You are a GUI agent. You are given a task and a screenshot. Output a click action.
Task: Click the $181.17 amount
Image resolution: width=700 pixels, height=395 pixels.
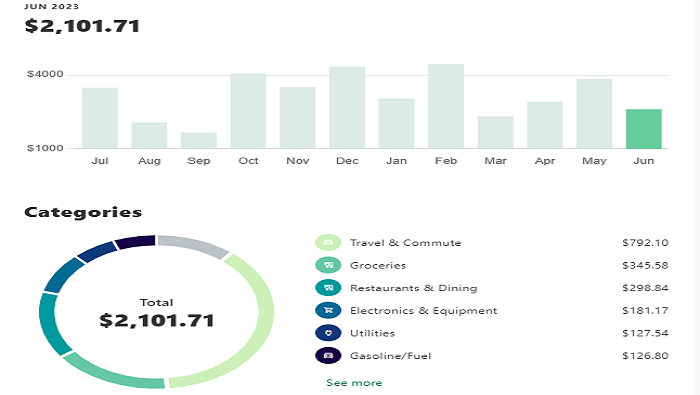(x=645, y=310)
